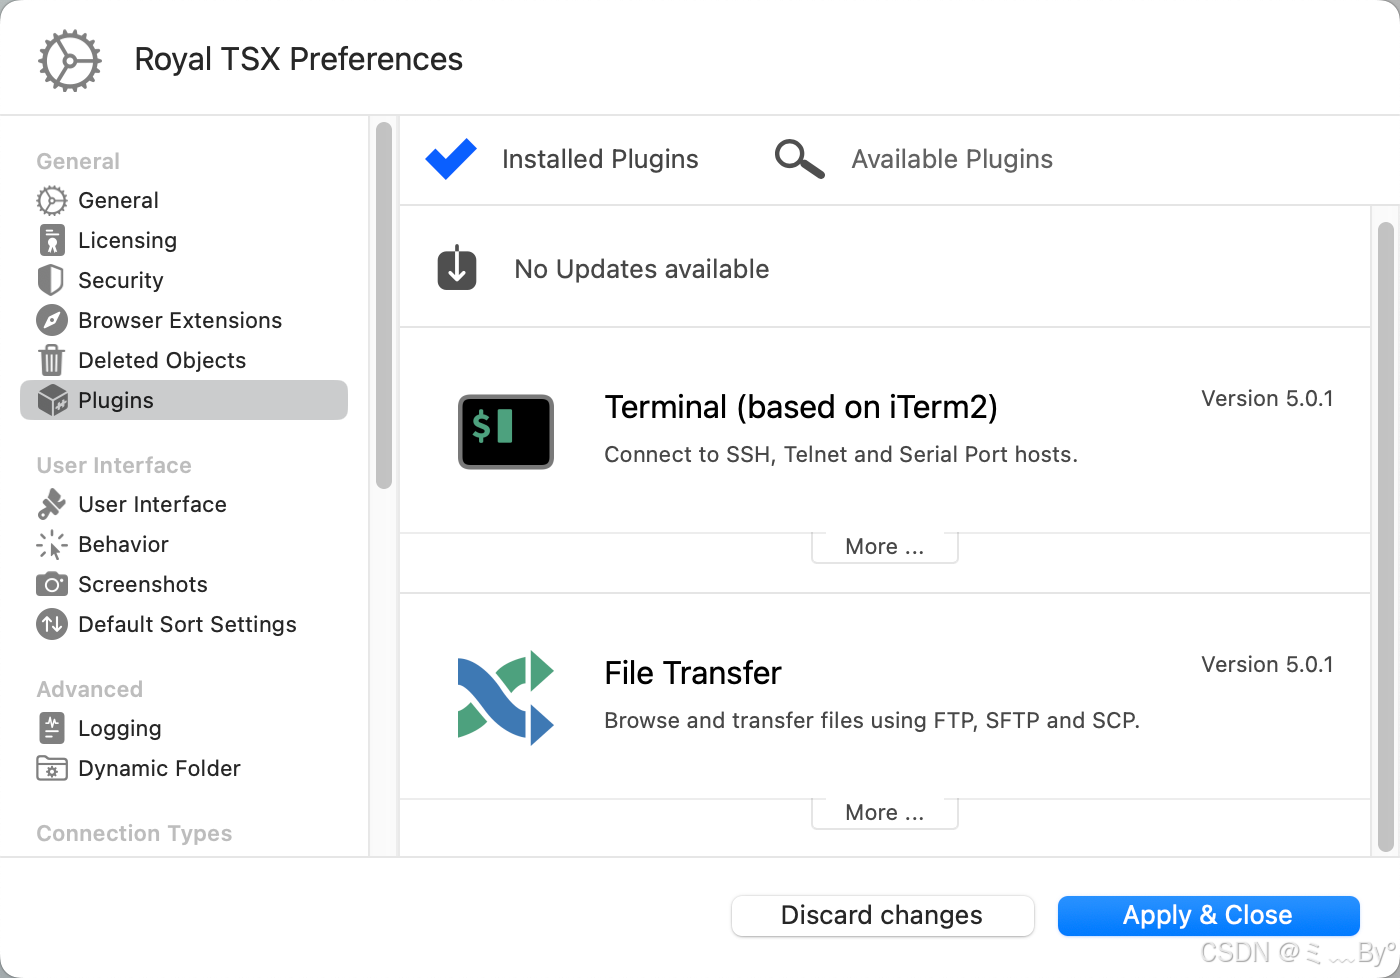Click the Logging icon under Advanced
Screen dimensions: 1400x978
[52, 728]
